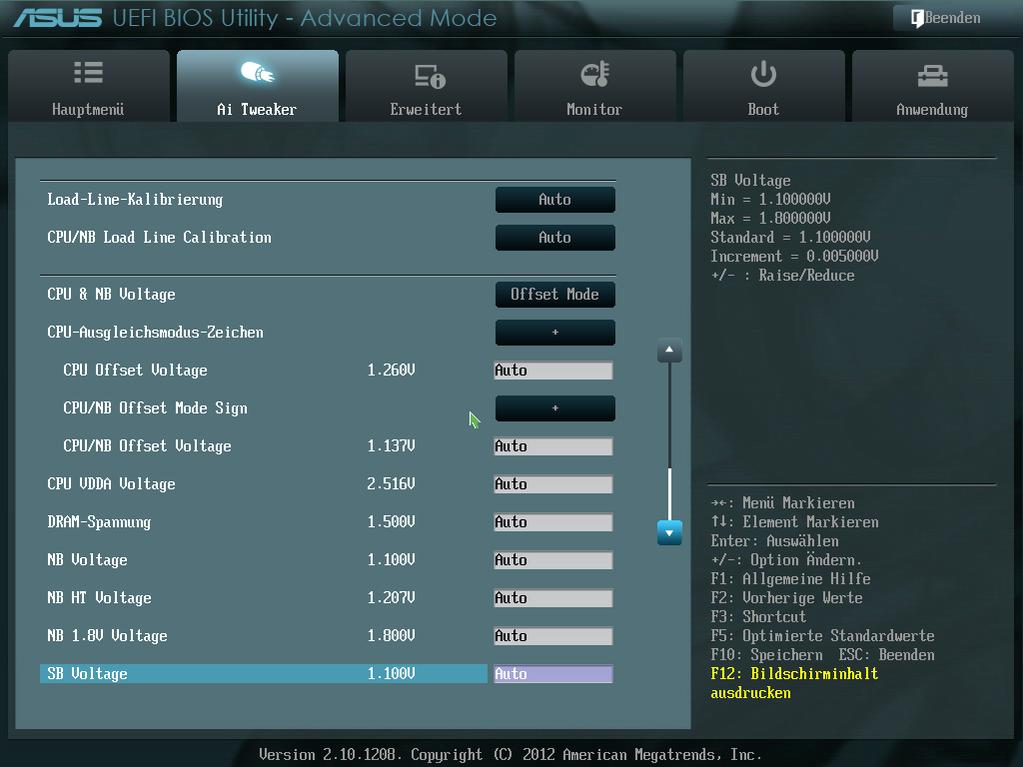Select the CPU/NB Load Line Calibration label
1023x767 pixels.
coord(159,237)
